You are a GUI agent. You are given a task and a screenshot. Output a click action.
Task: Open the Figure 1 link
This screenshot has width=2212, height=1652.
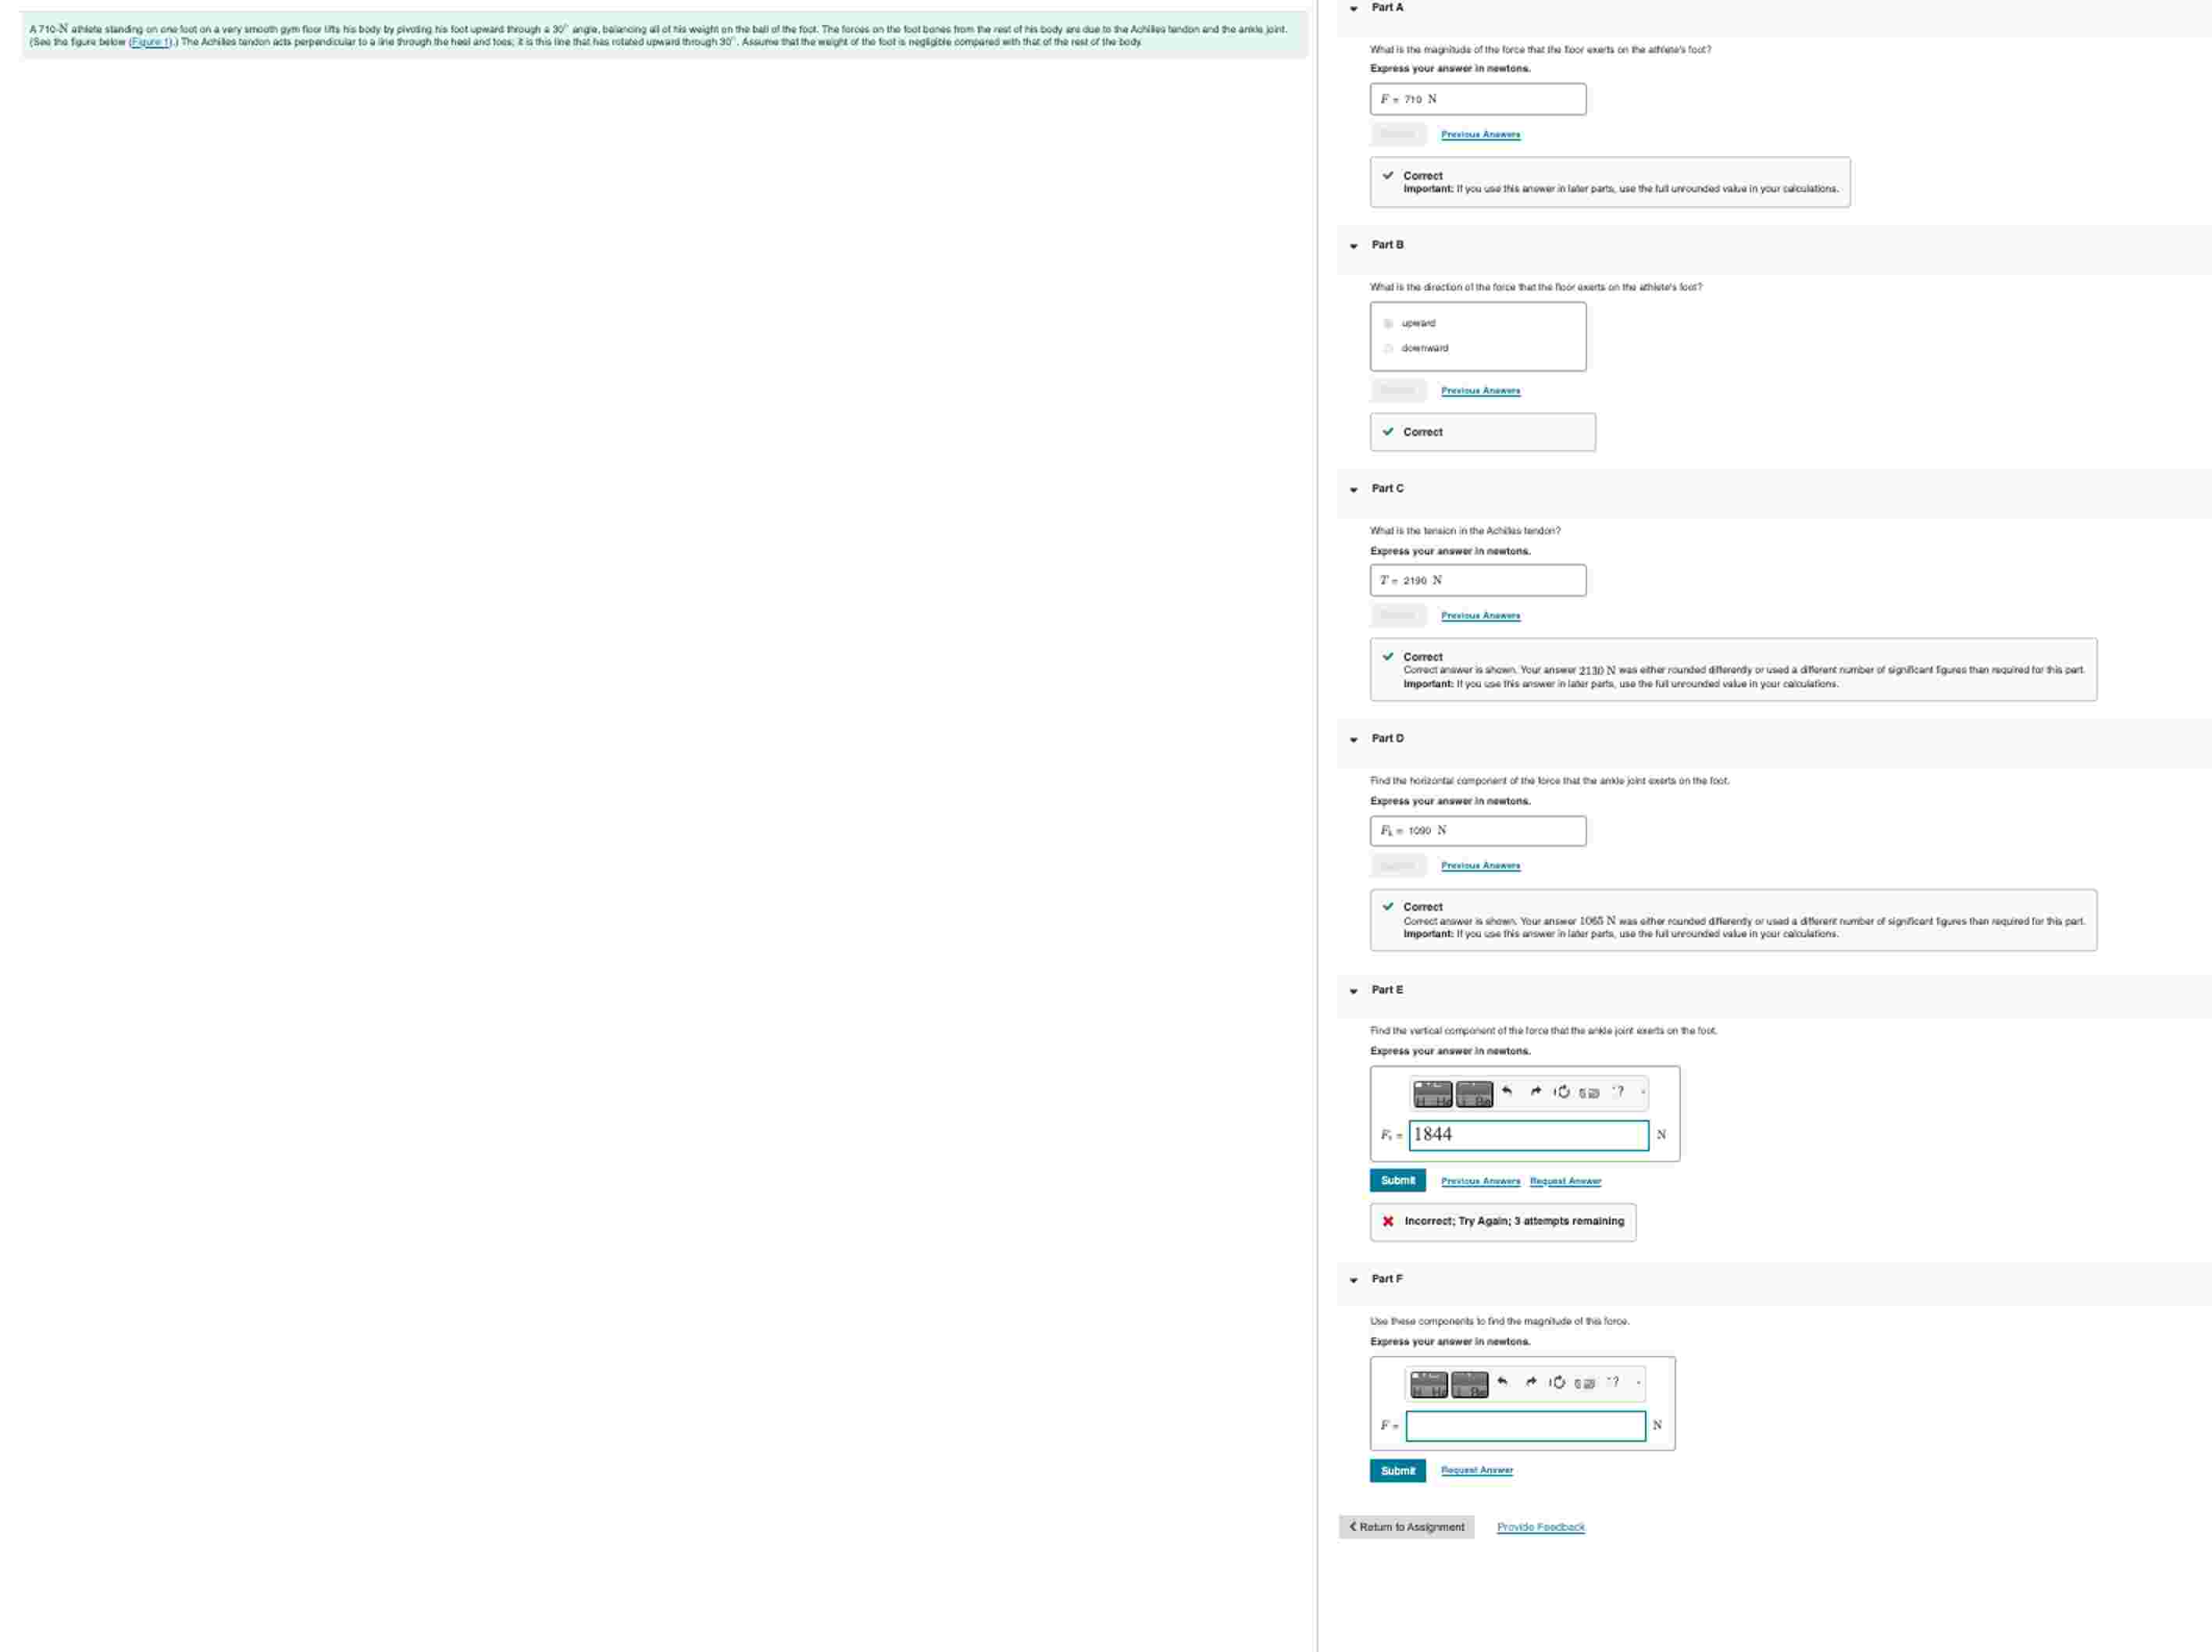[x=149, y=42]
